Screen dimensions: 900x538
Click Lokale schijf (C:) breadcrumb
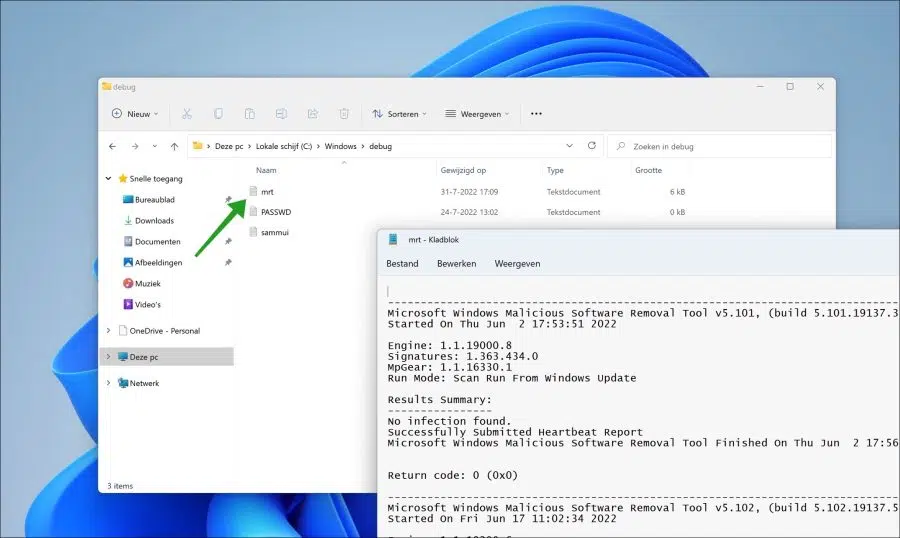pyautogui.click(x=284, y=146)
